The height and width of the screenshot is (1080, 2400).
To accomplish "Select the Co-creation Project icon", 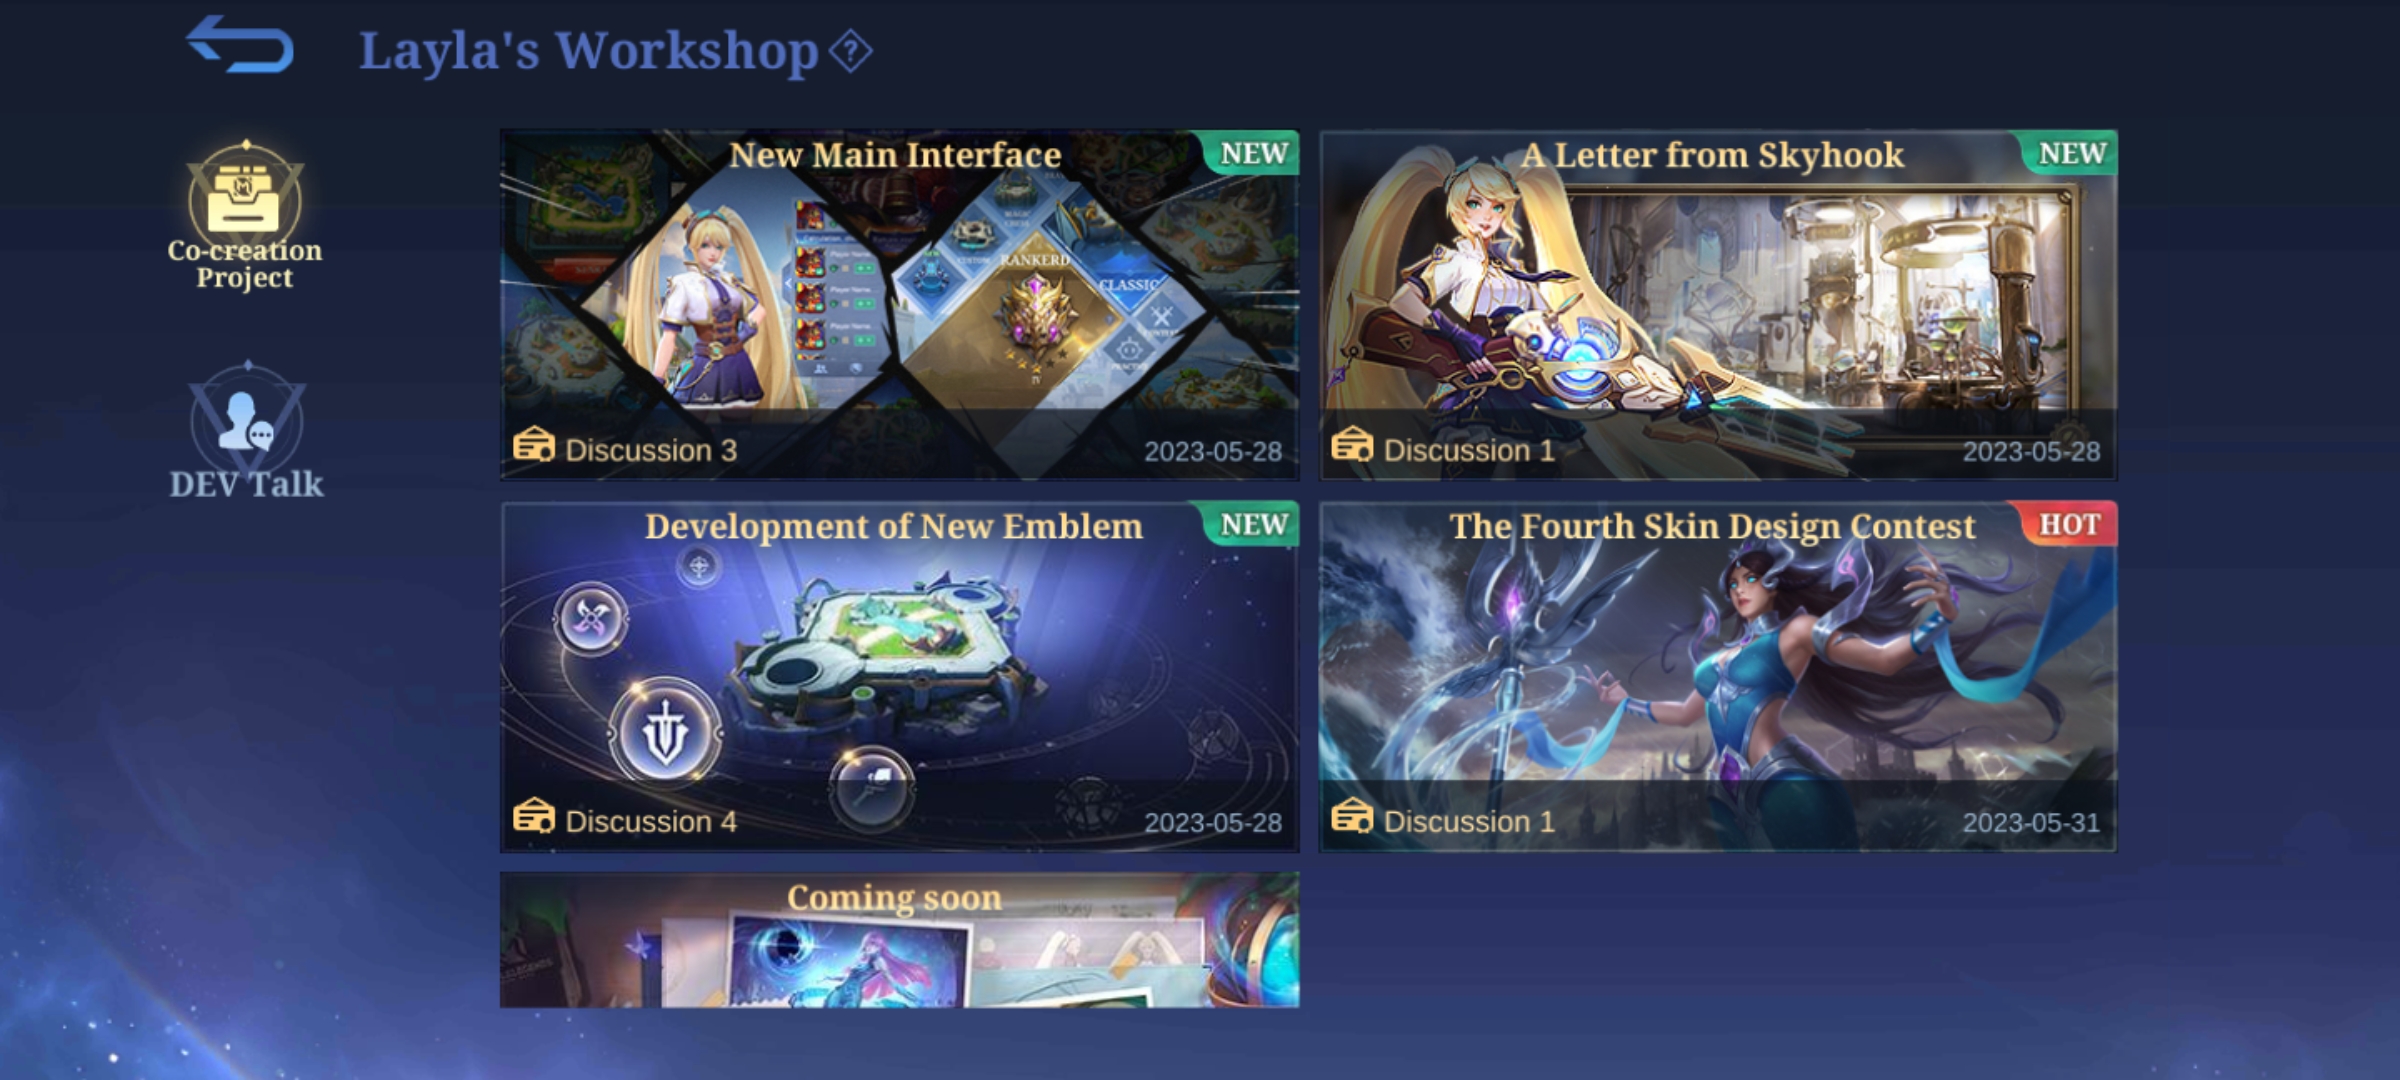I will coord(245,198).
